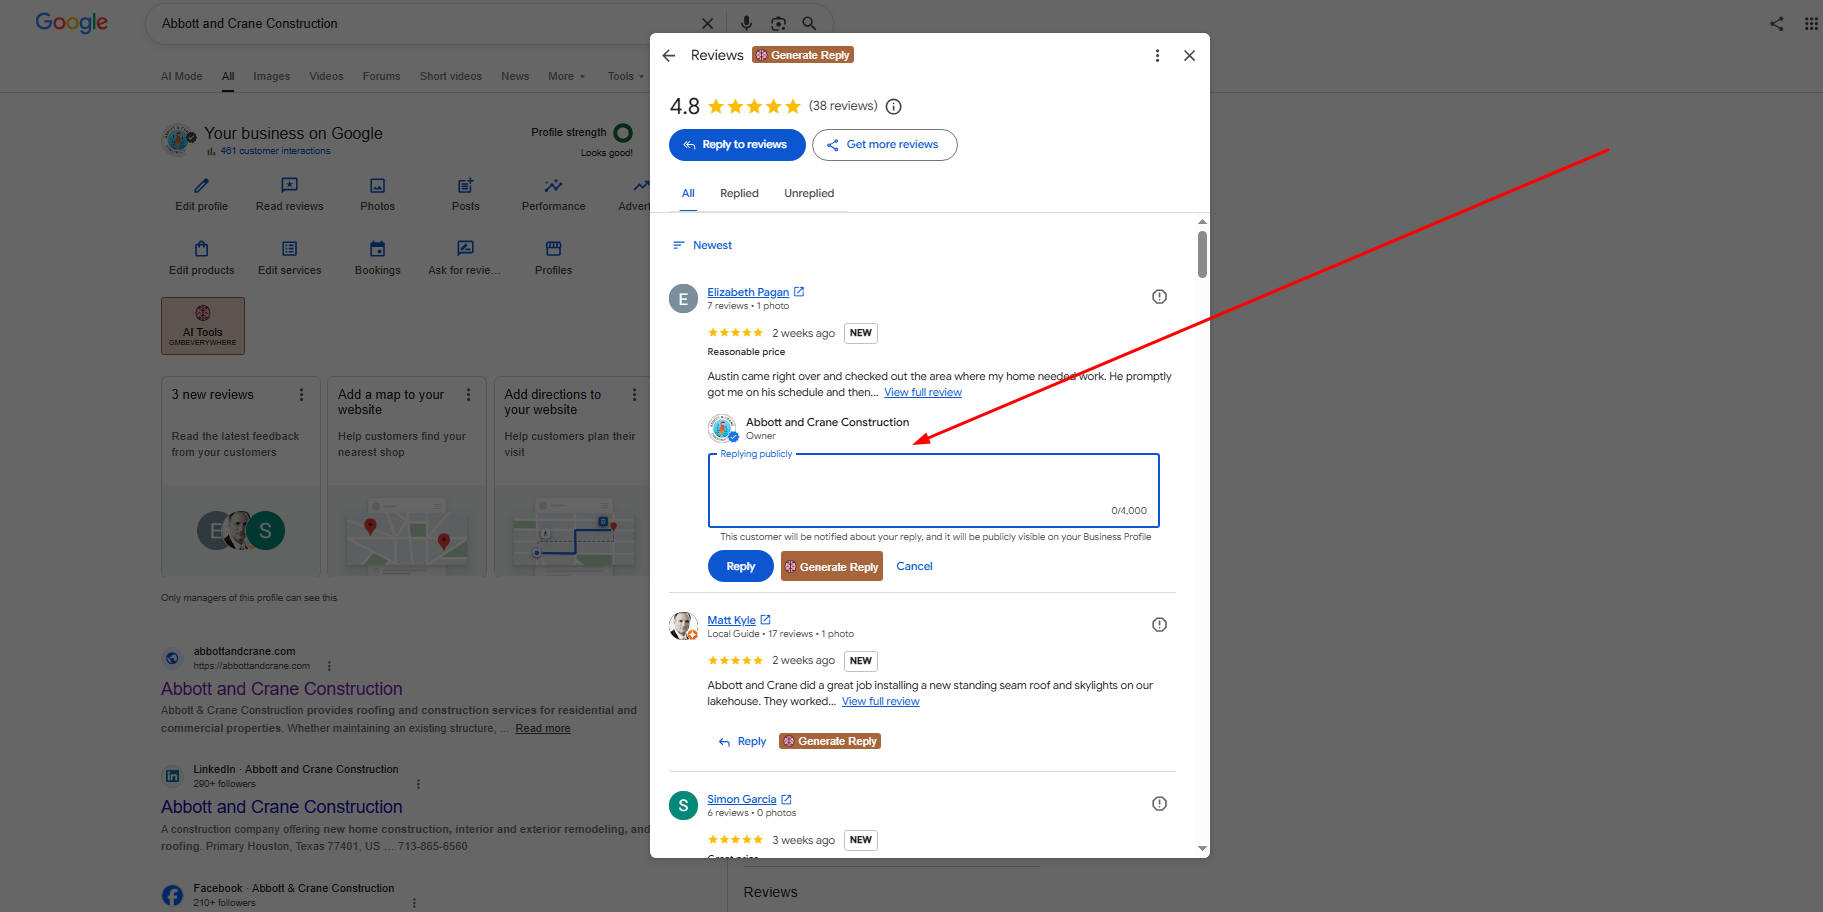Flag Matt Kyle's review
1823x912 pixels.
pyautogui.click(x=1159, y=625)
